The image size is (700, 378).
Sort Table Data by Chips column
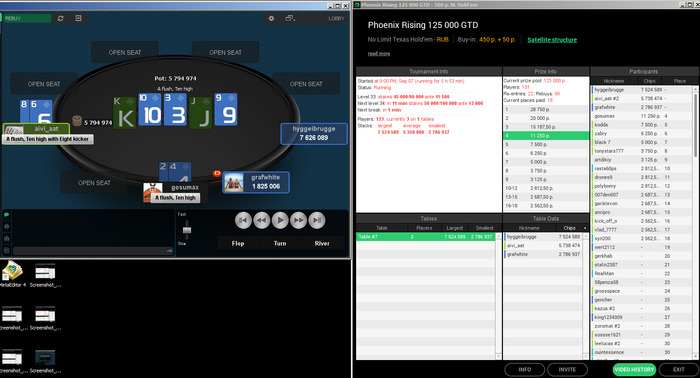[569, 228]
